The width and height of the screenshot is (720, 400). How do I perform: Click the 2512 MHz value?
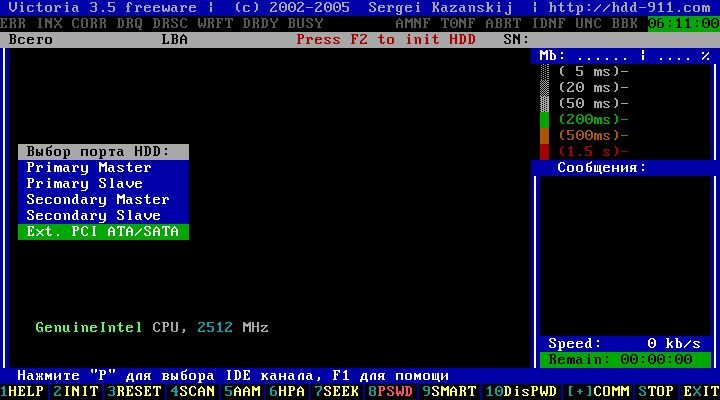point(233,327)
